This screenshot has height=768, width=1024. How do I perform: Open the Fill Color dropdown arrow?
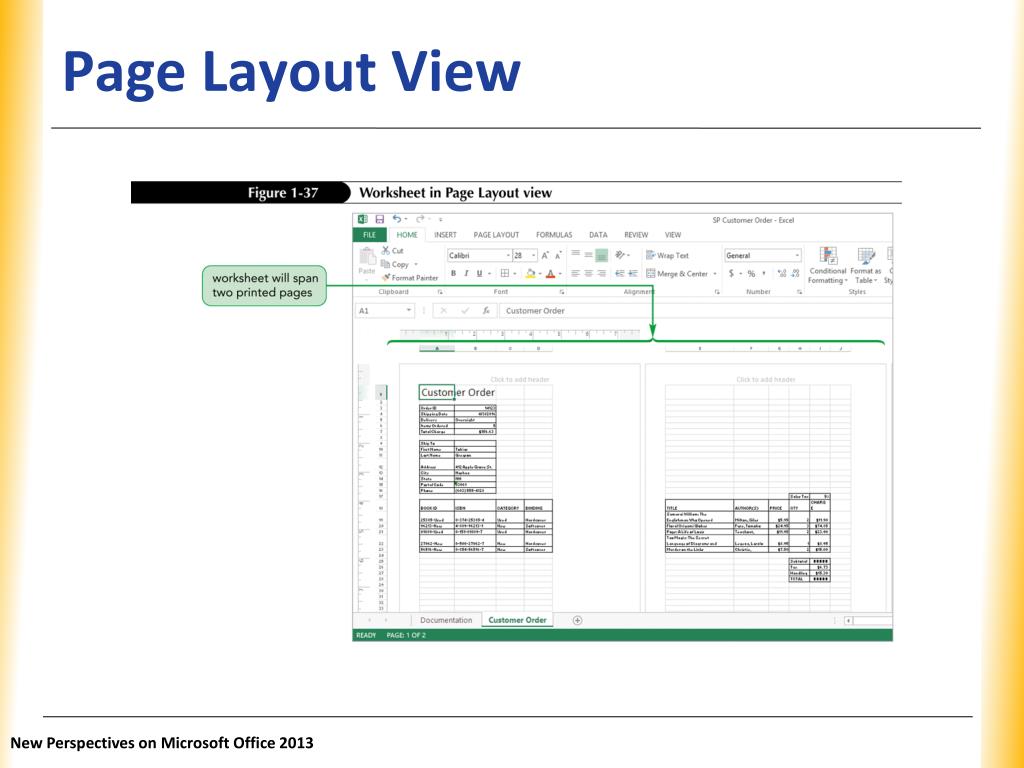point(539,274)
